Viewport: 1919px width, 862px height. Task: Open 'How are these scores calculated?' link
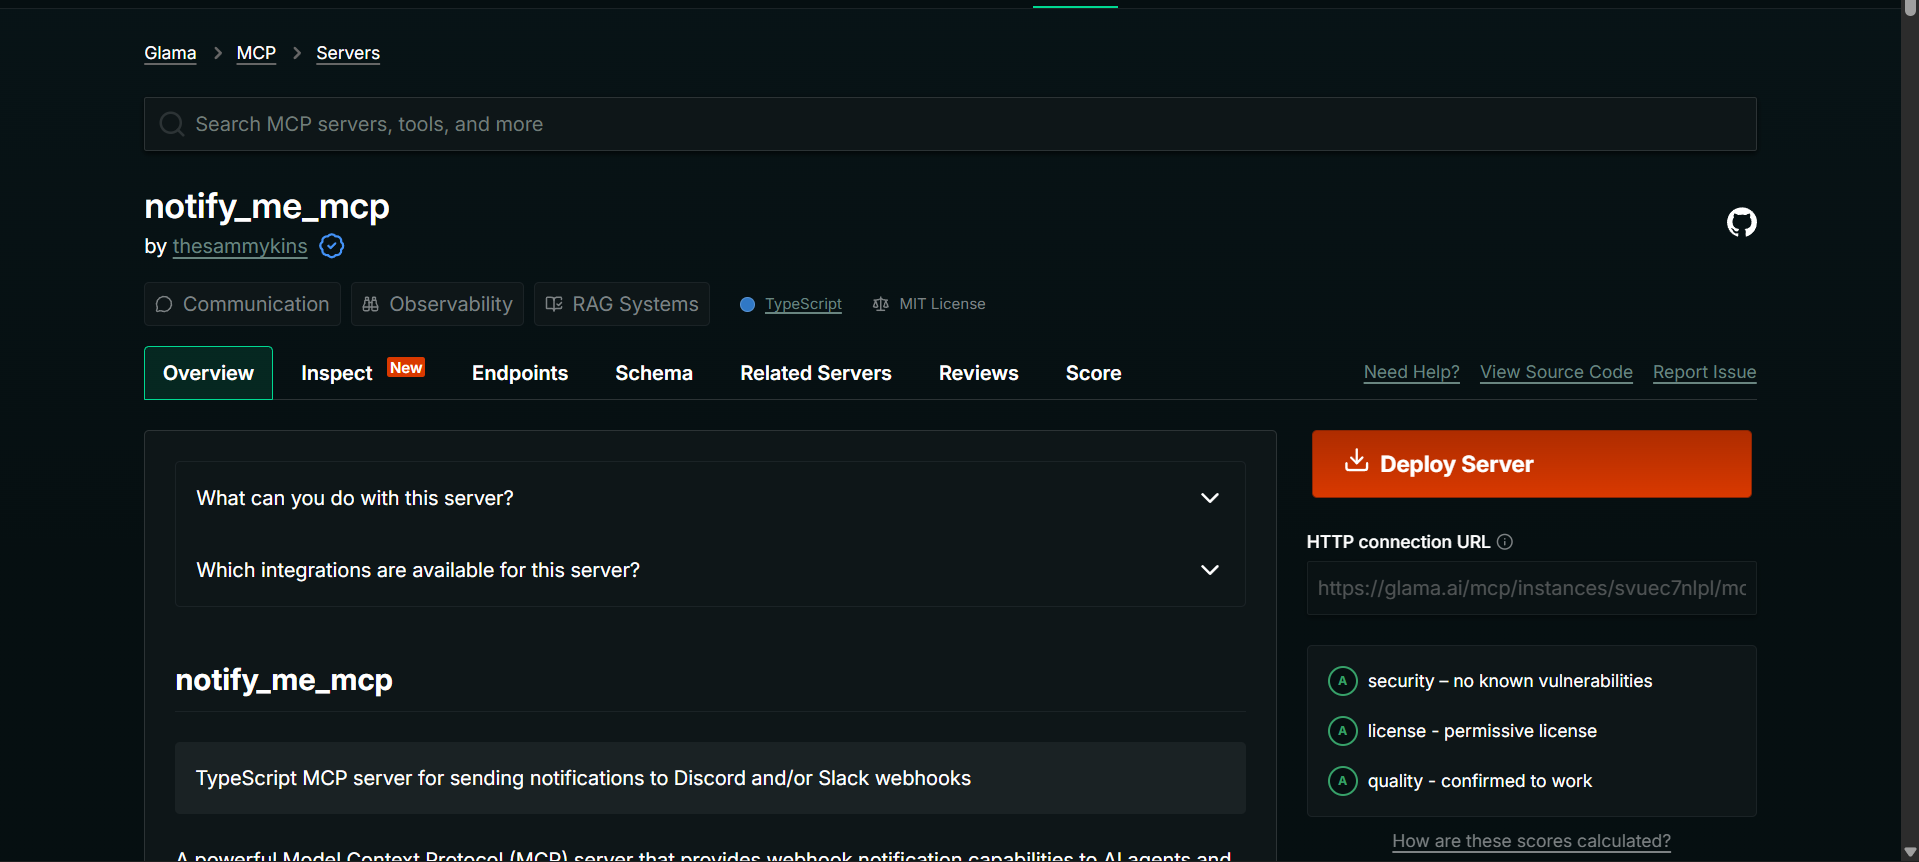pos(1531,841)
